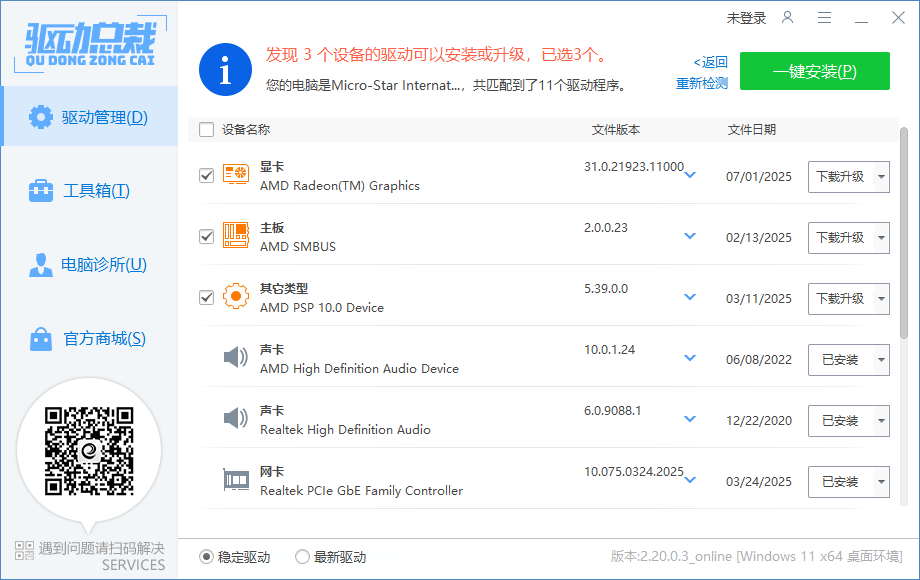Click the date 12/22/2020
The width and height of the screenshot is (920, 580).
point(759,420)
